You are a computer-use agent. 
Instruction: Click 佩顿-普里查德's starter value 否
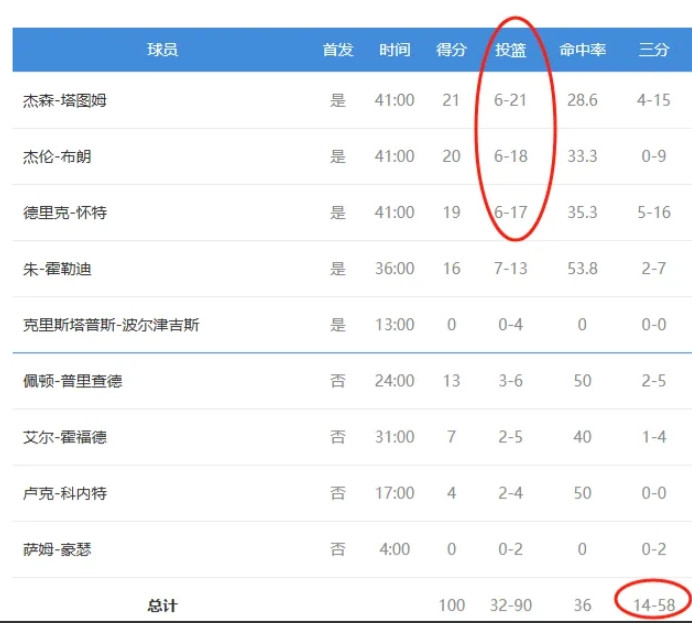pyautogui.click(x=338, y=380)
